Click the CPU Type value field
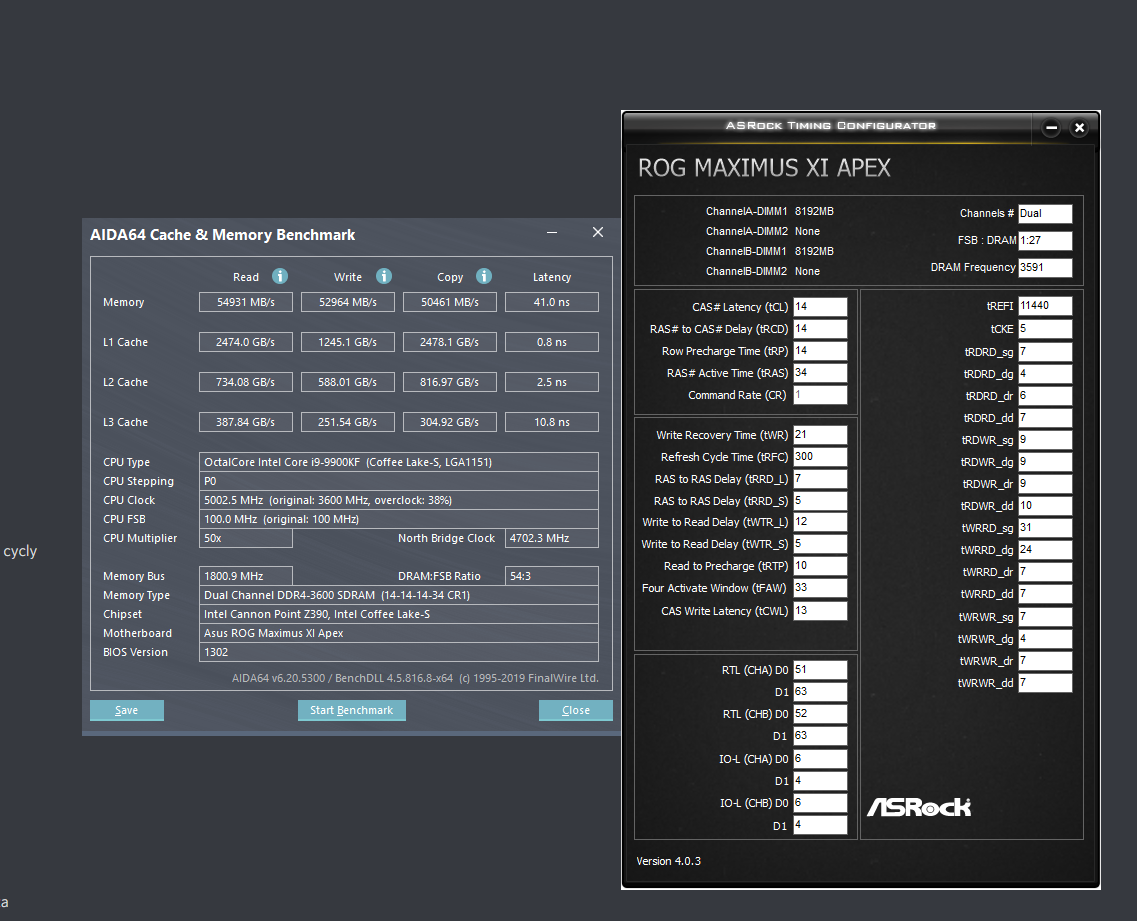Image resolution: width=1137 pixels, height=921 pixels. coord(399,462)
